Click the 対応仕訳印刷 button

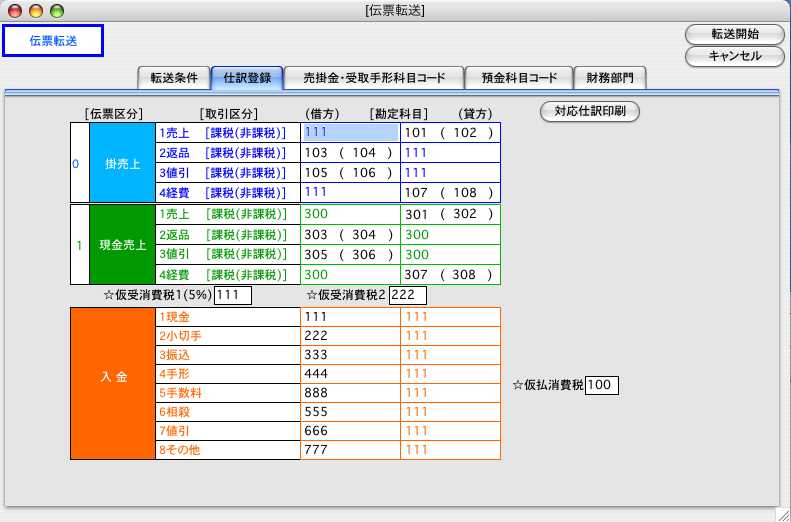590,111
